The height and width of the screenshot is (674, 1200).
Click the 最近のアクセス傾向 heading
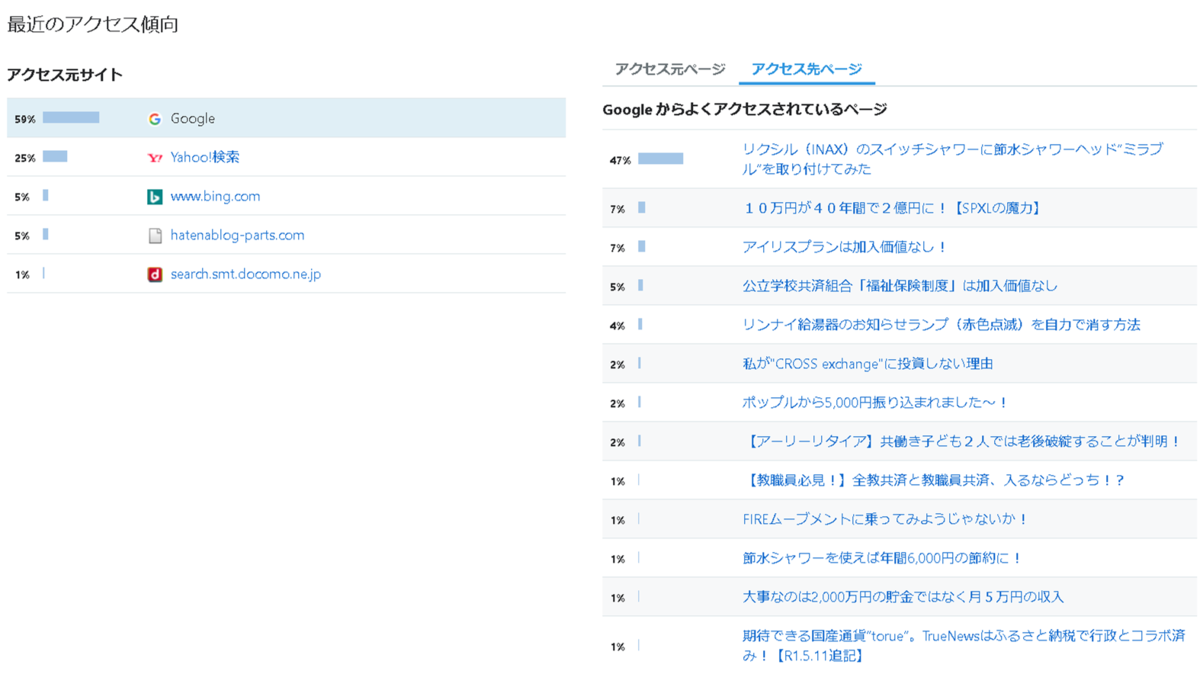tap(93, 24)
